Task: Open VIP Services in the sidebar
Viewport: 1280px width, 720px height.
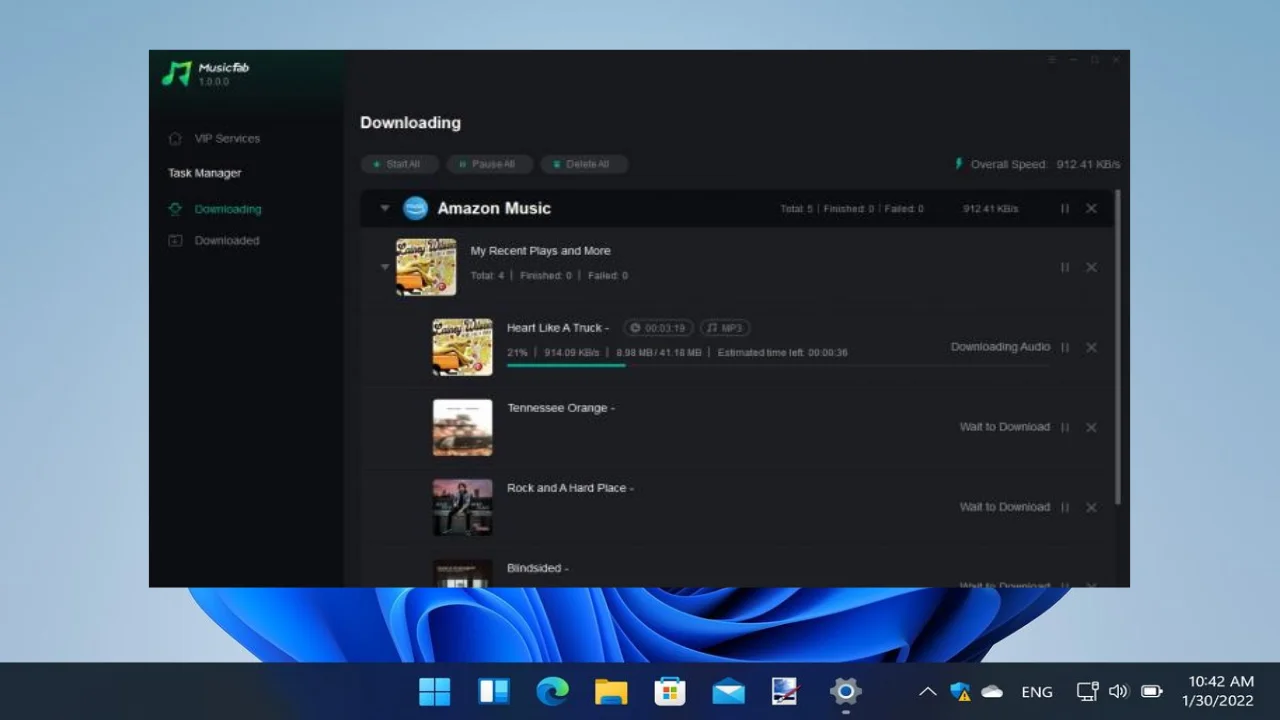Action: (215, 138)
